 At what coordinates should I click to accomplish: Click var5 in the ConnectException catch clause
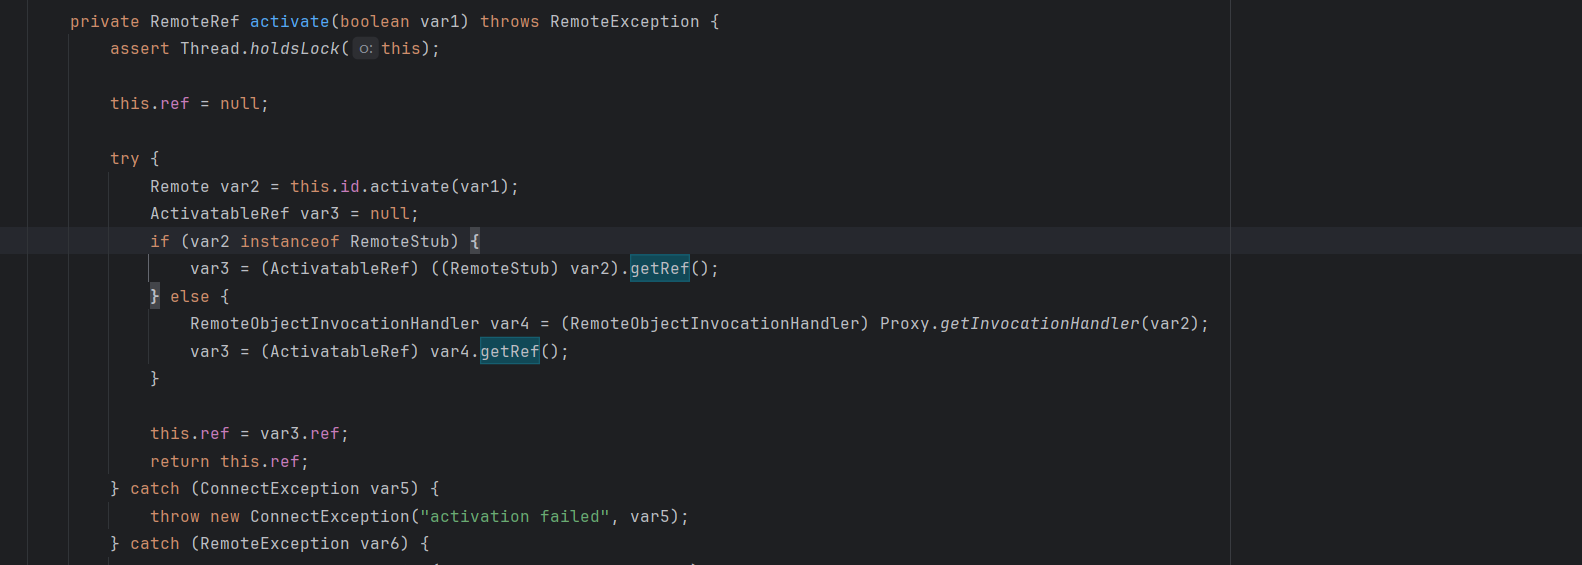tap(389, 489)
